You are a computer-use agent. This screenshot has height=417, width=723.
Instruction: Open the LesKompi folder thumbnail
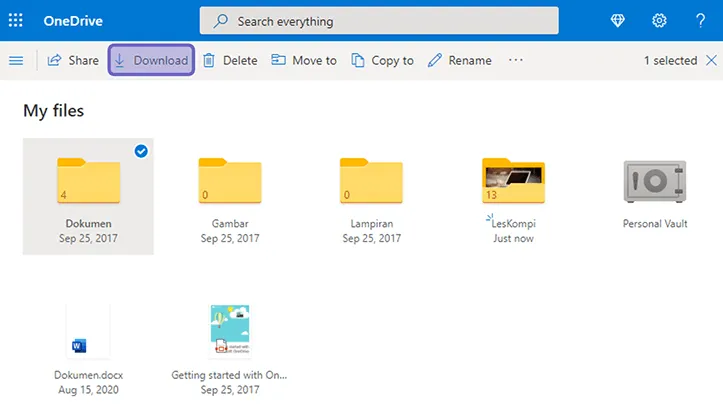[x=513, y=180]
